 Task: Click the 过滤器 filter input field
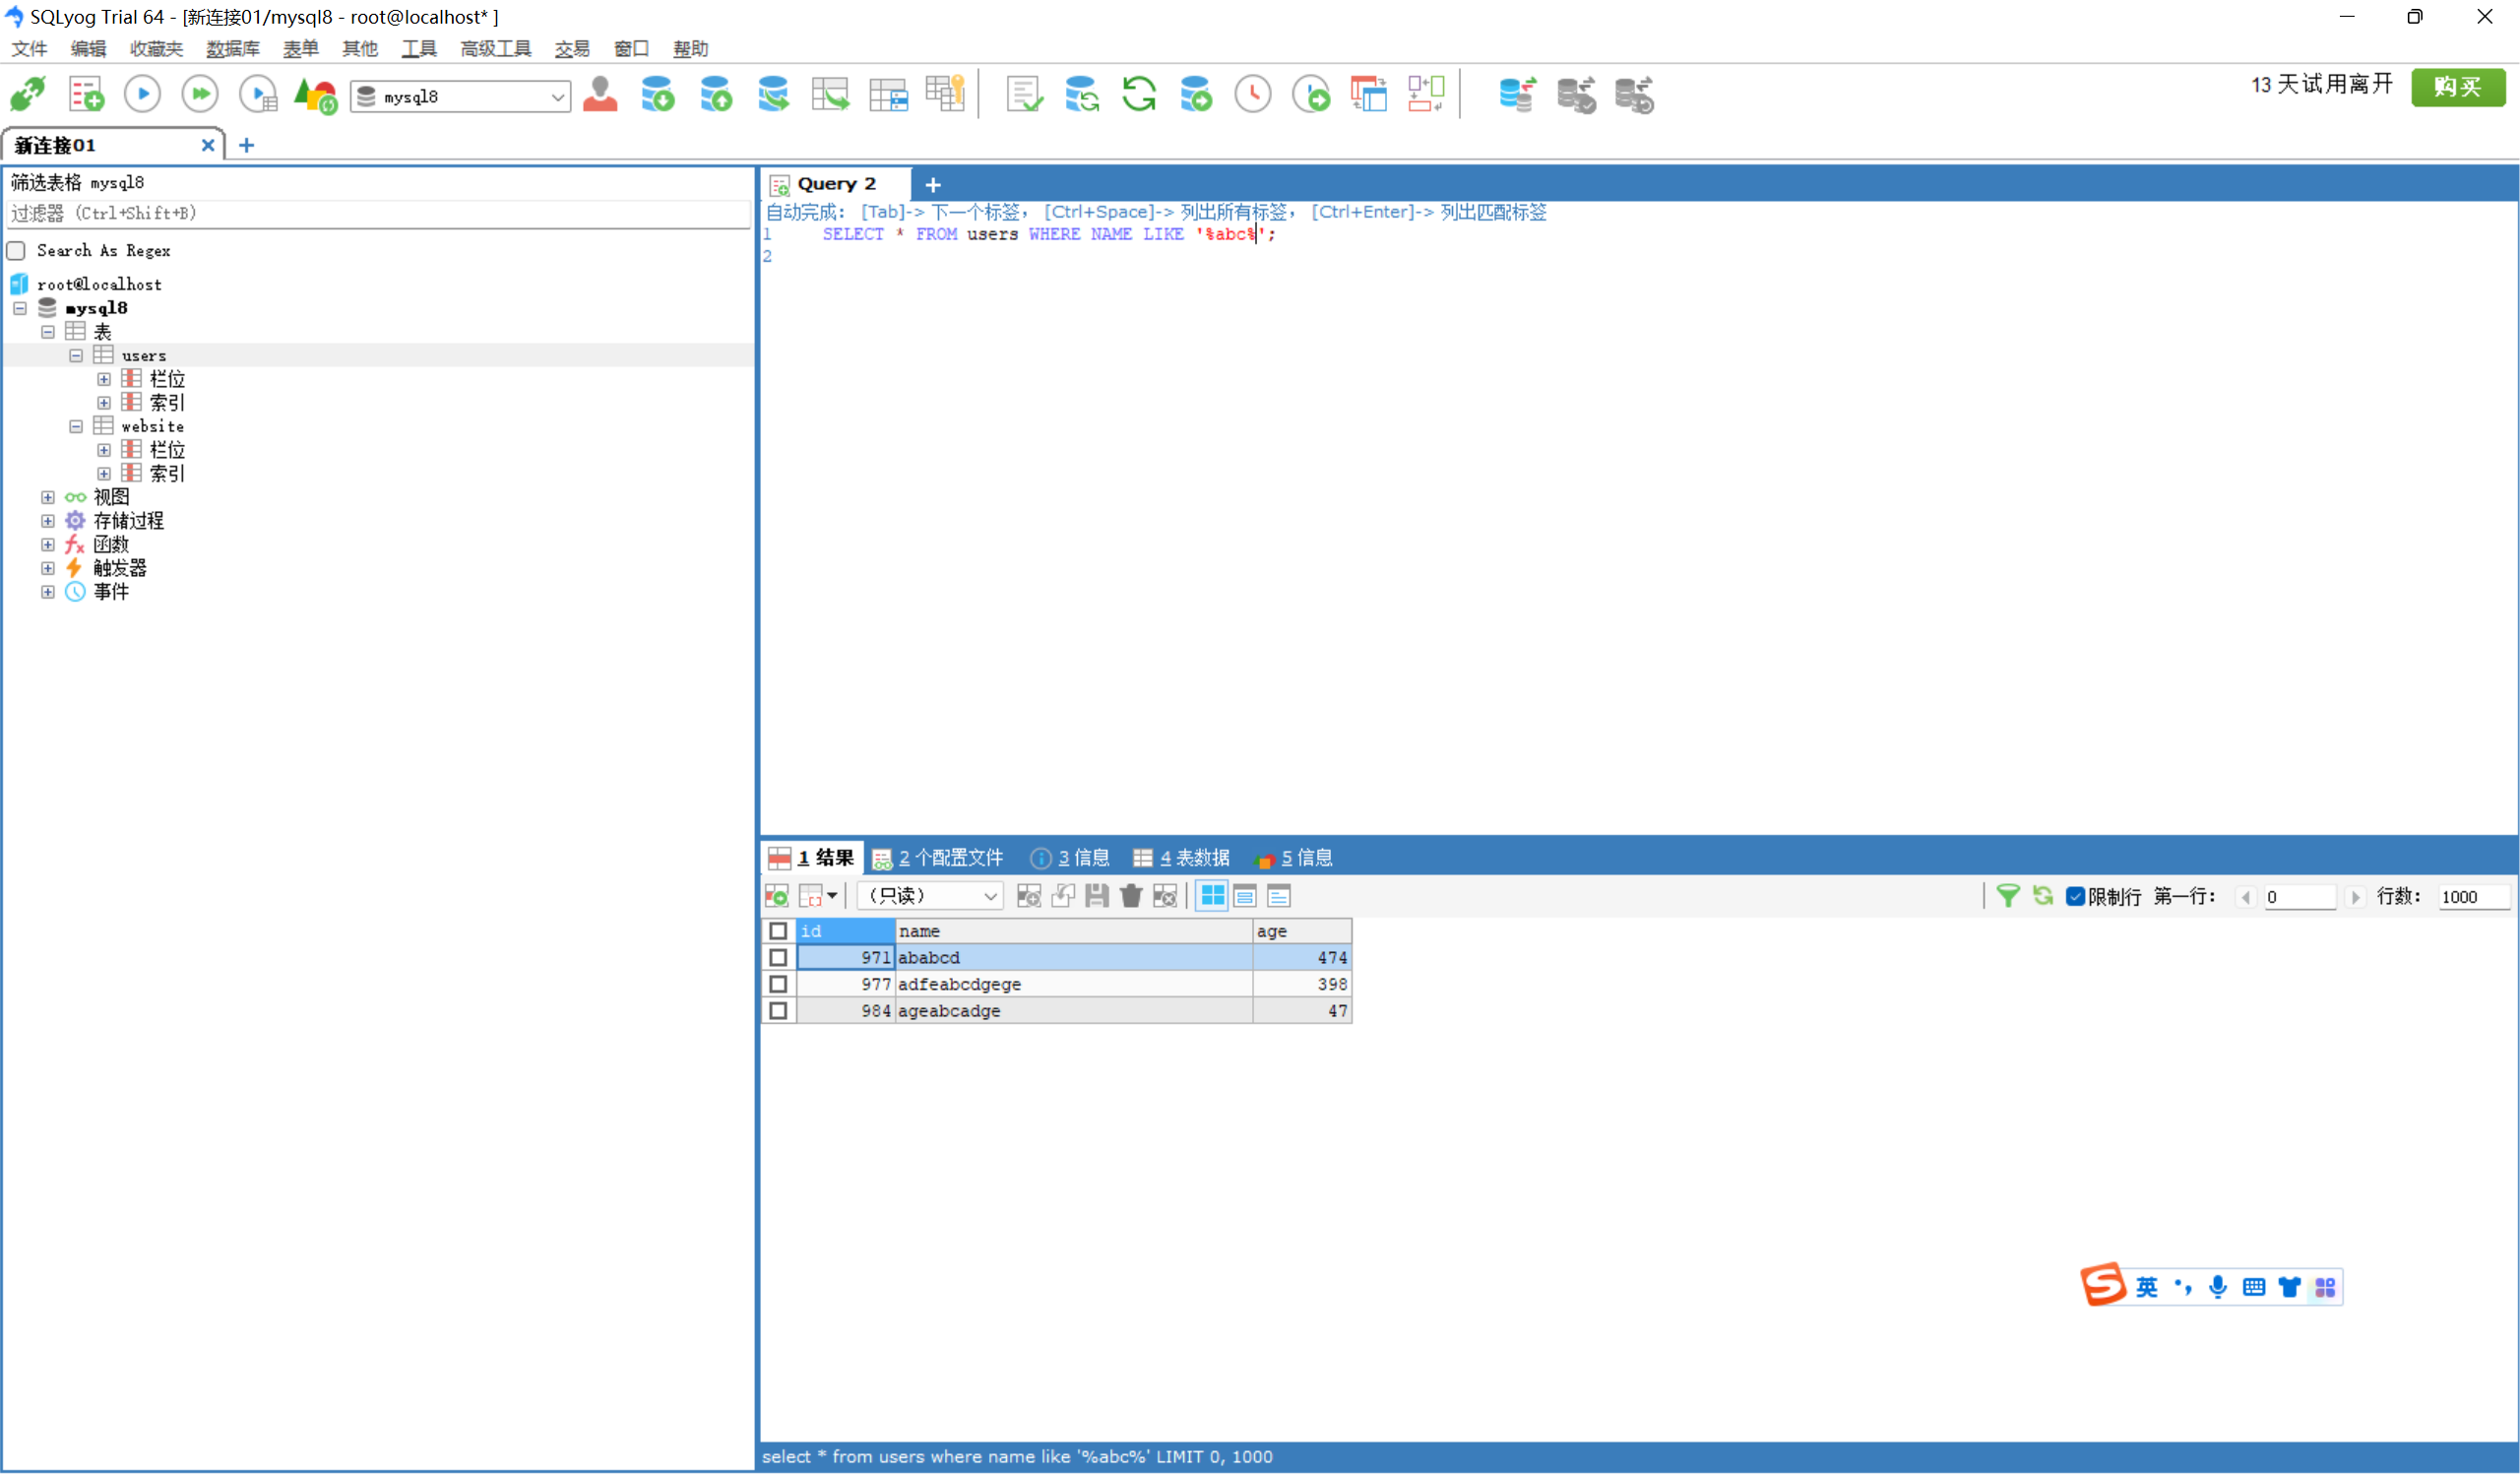378,214
